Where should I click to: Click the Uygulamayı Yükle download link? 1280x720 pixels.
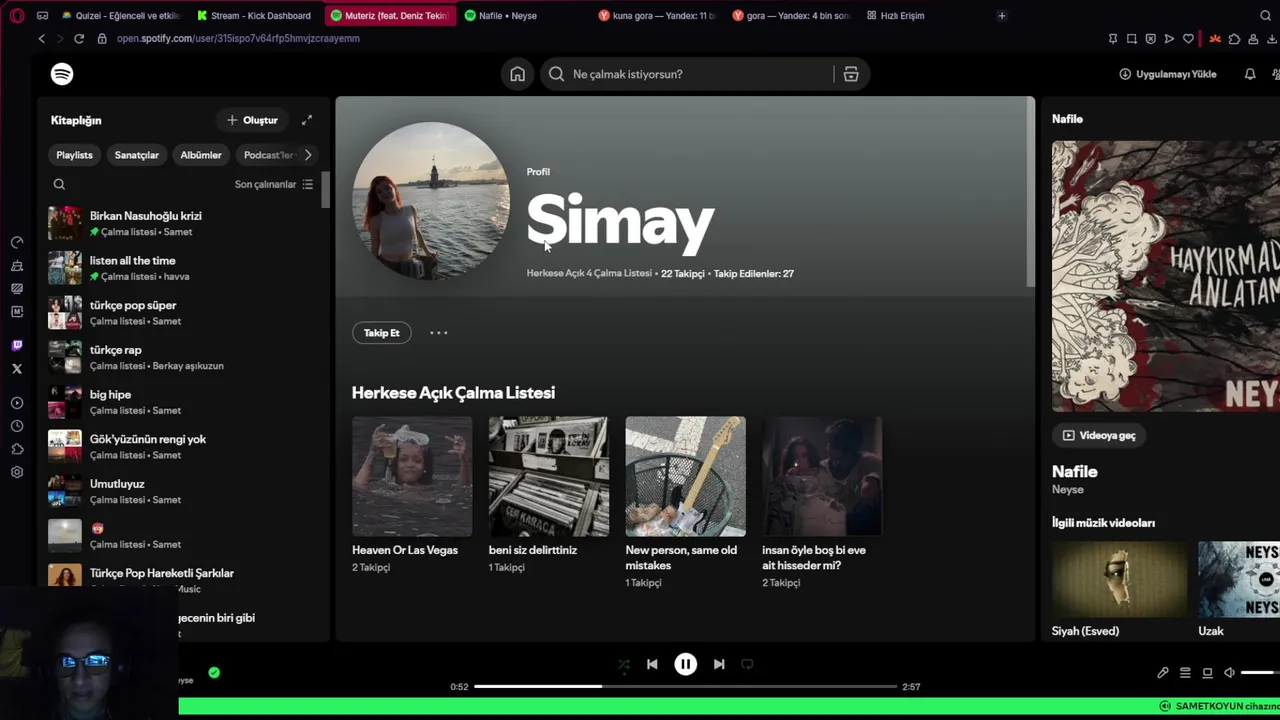[1167, 74]
